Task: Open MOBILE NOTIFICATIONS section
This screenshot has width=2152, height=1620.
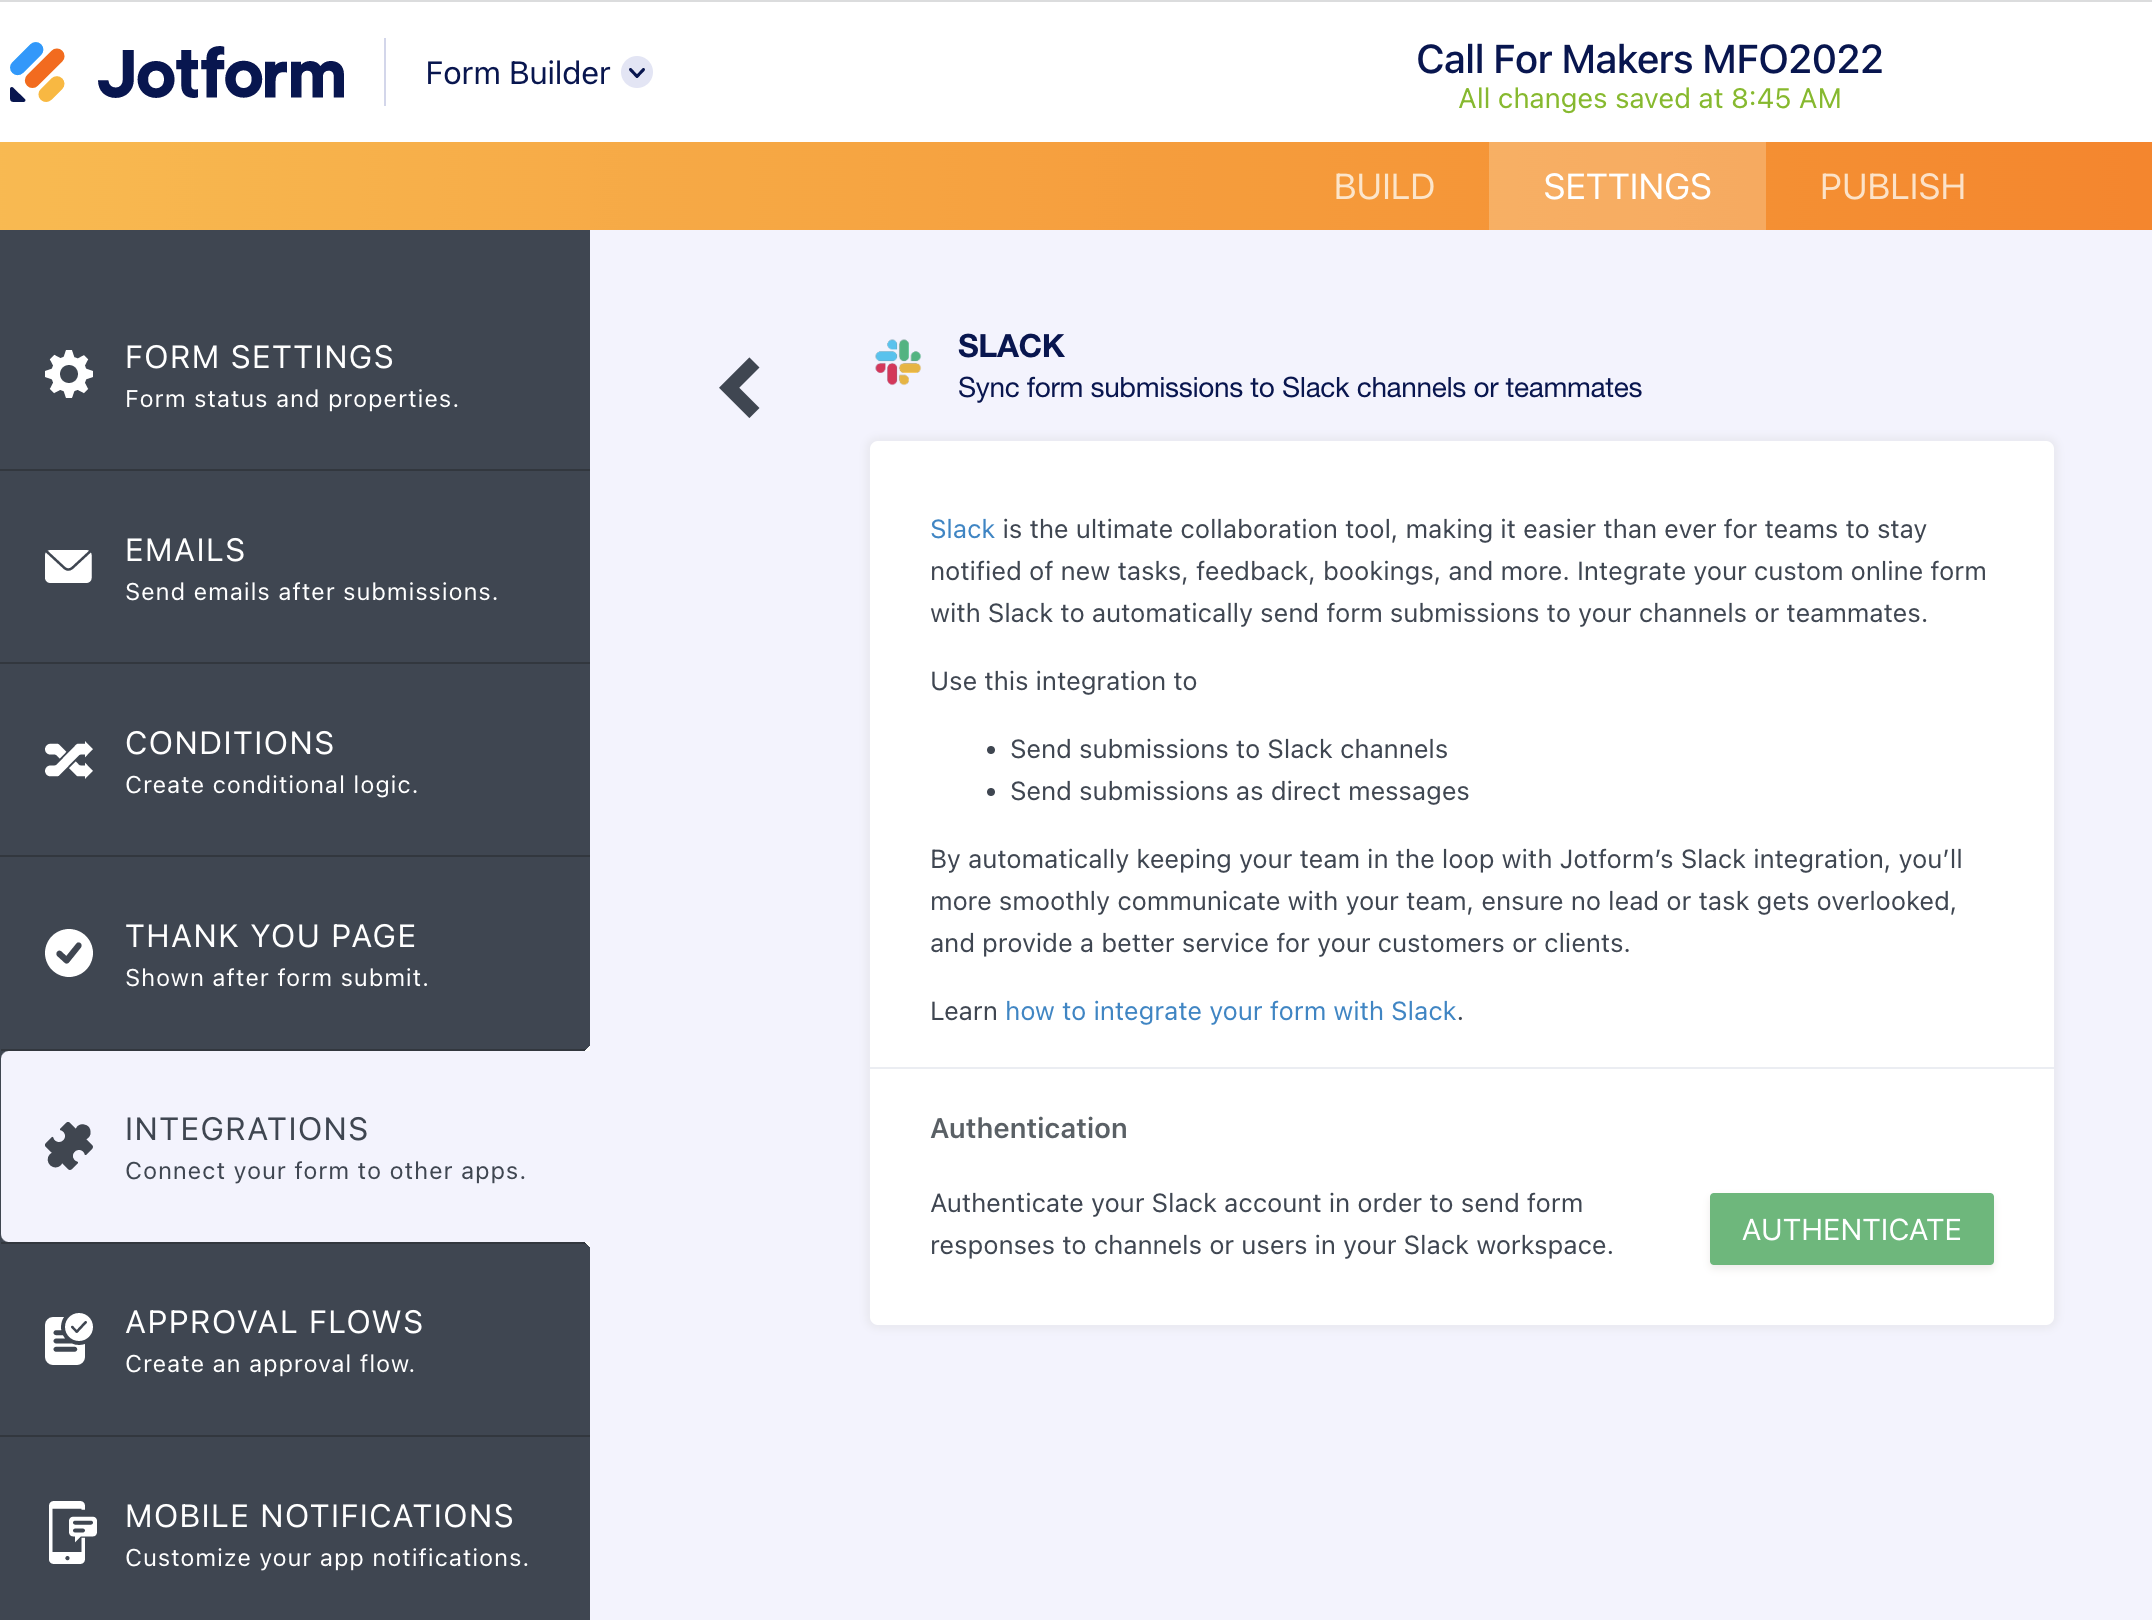Action: (295, 1532)
